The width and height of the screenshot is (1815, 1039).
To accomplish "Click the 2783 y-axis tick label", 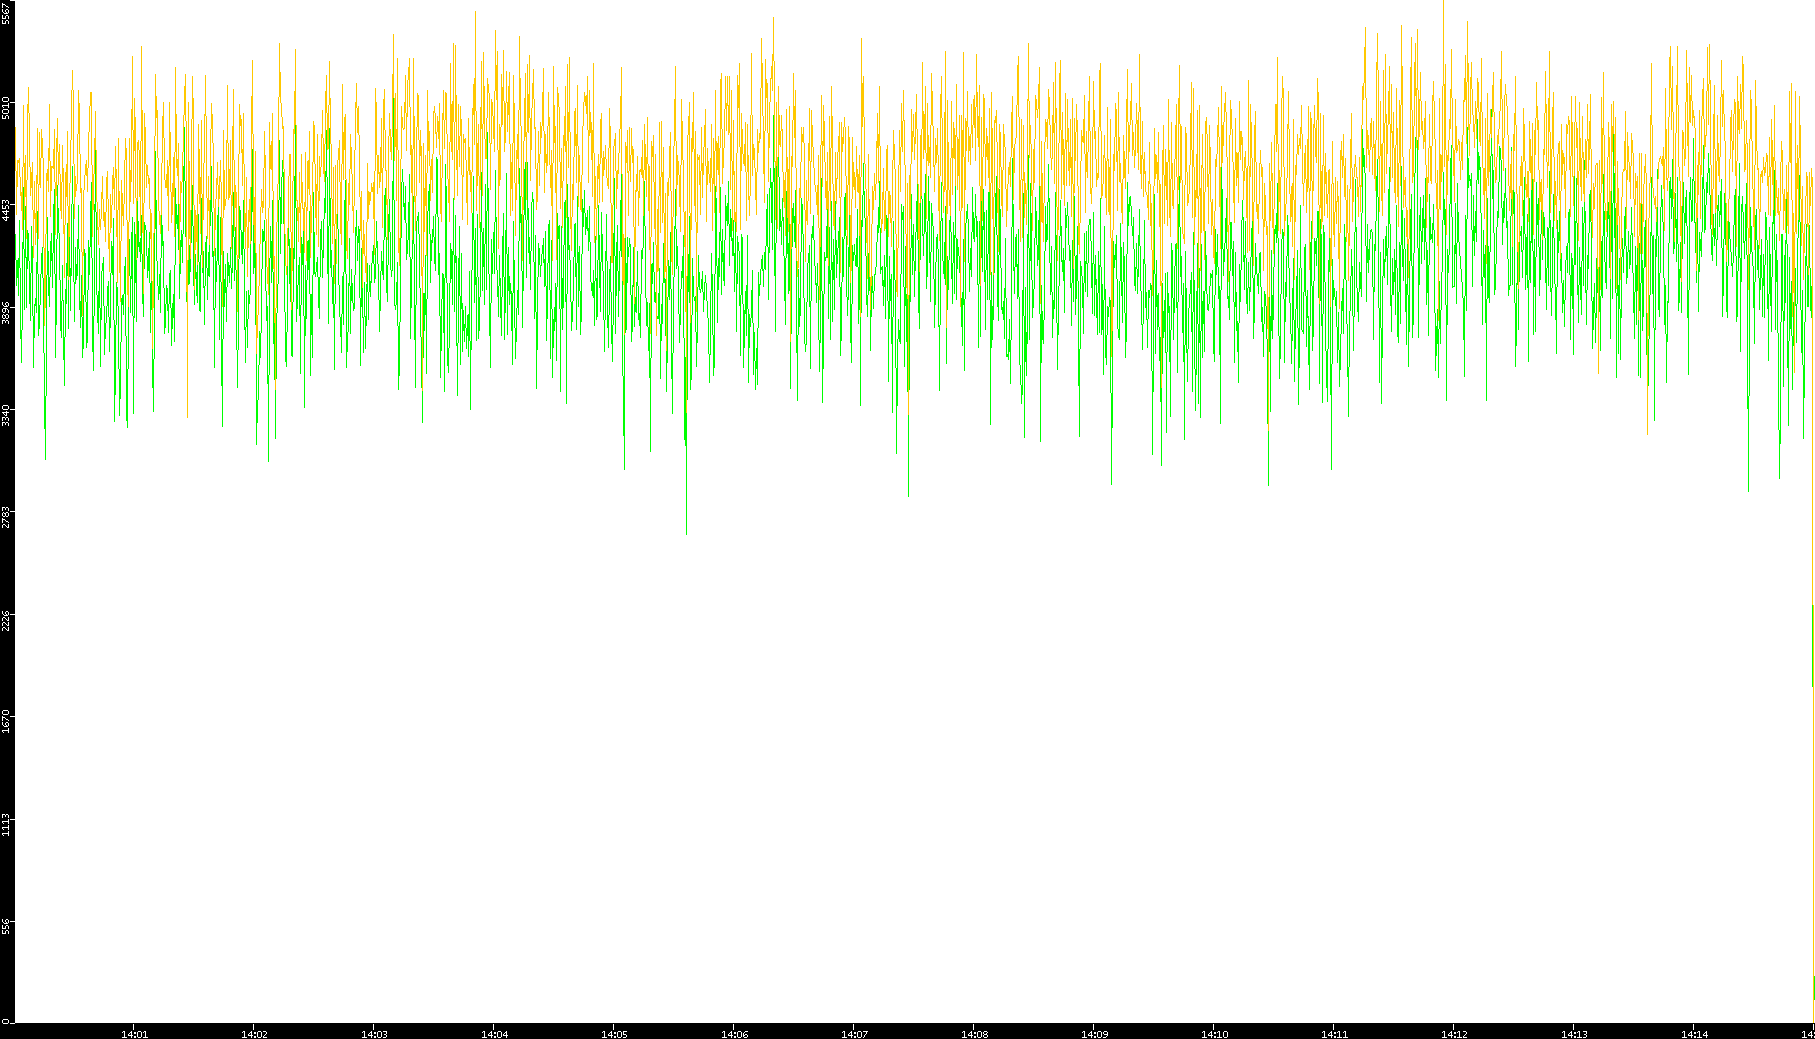I will [6, 517].
